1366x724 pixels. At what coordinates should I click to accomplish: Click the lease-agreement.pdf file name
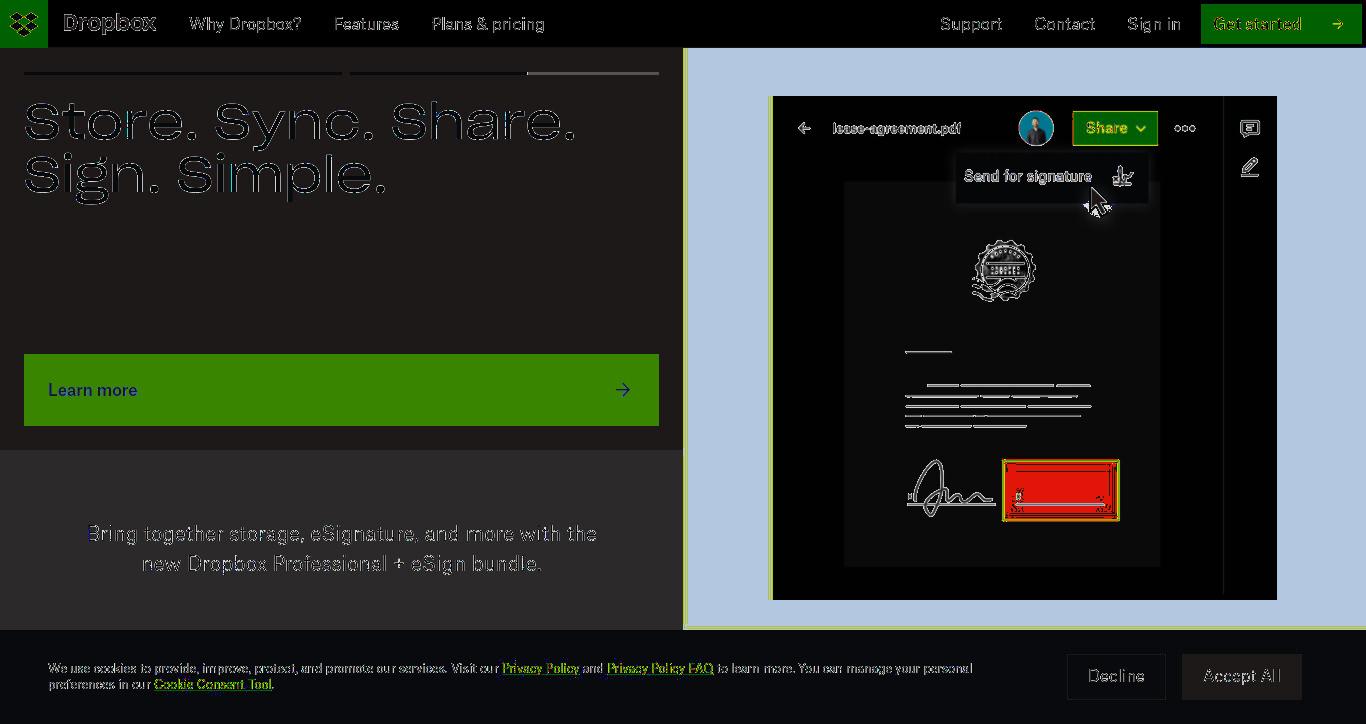[897, 128]
